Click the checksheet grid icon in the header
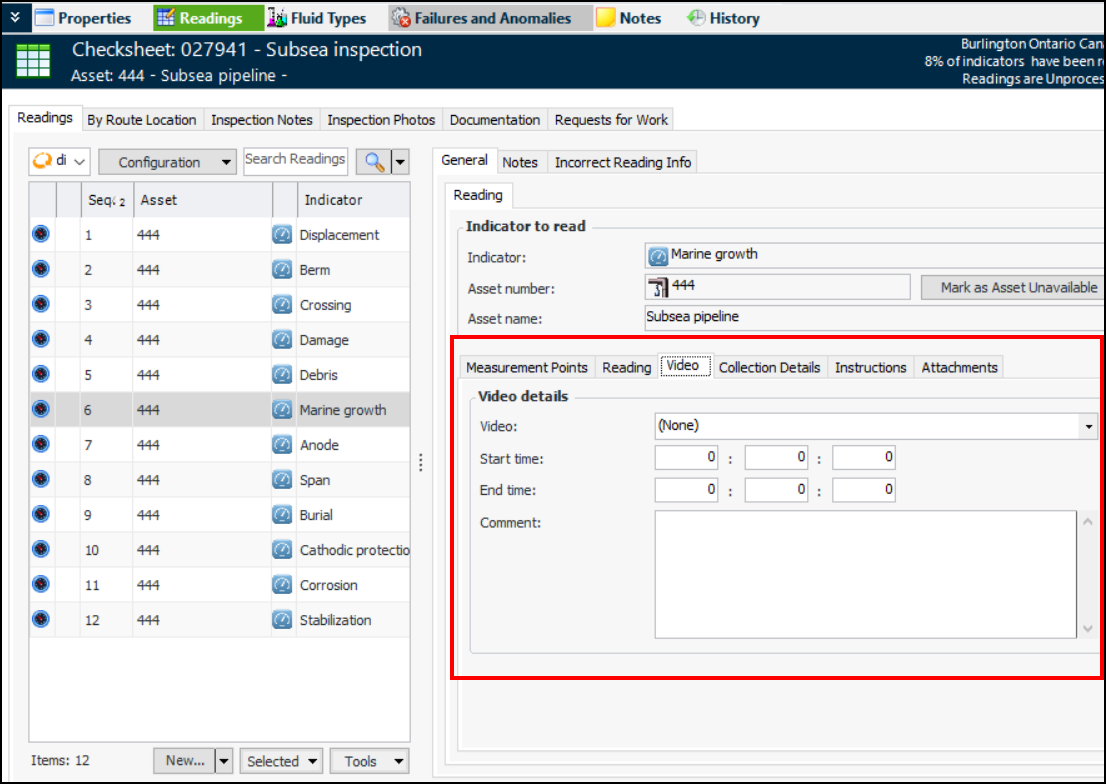Screen dimensions: 1106x784 (x=33, y=62)
